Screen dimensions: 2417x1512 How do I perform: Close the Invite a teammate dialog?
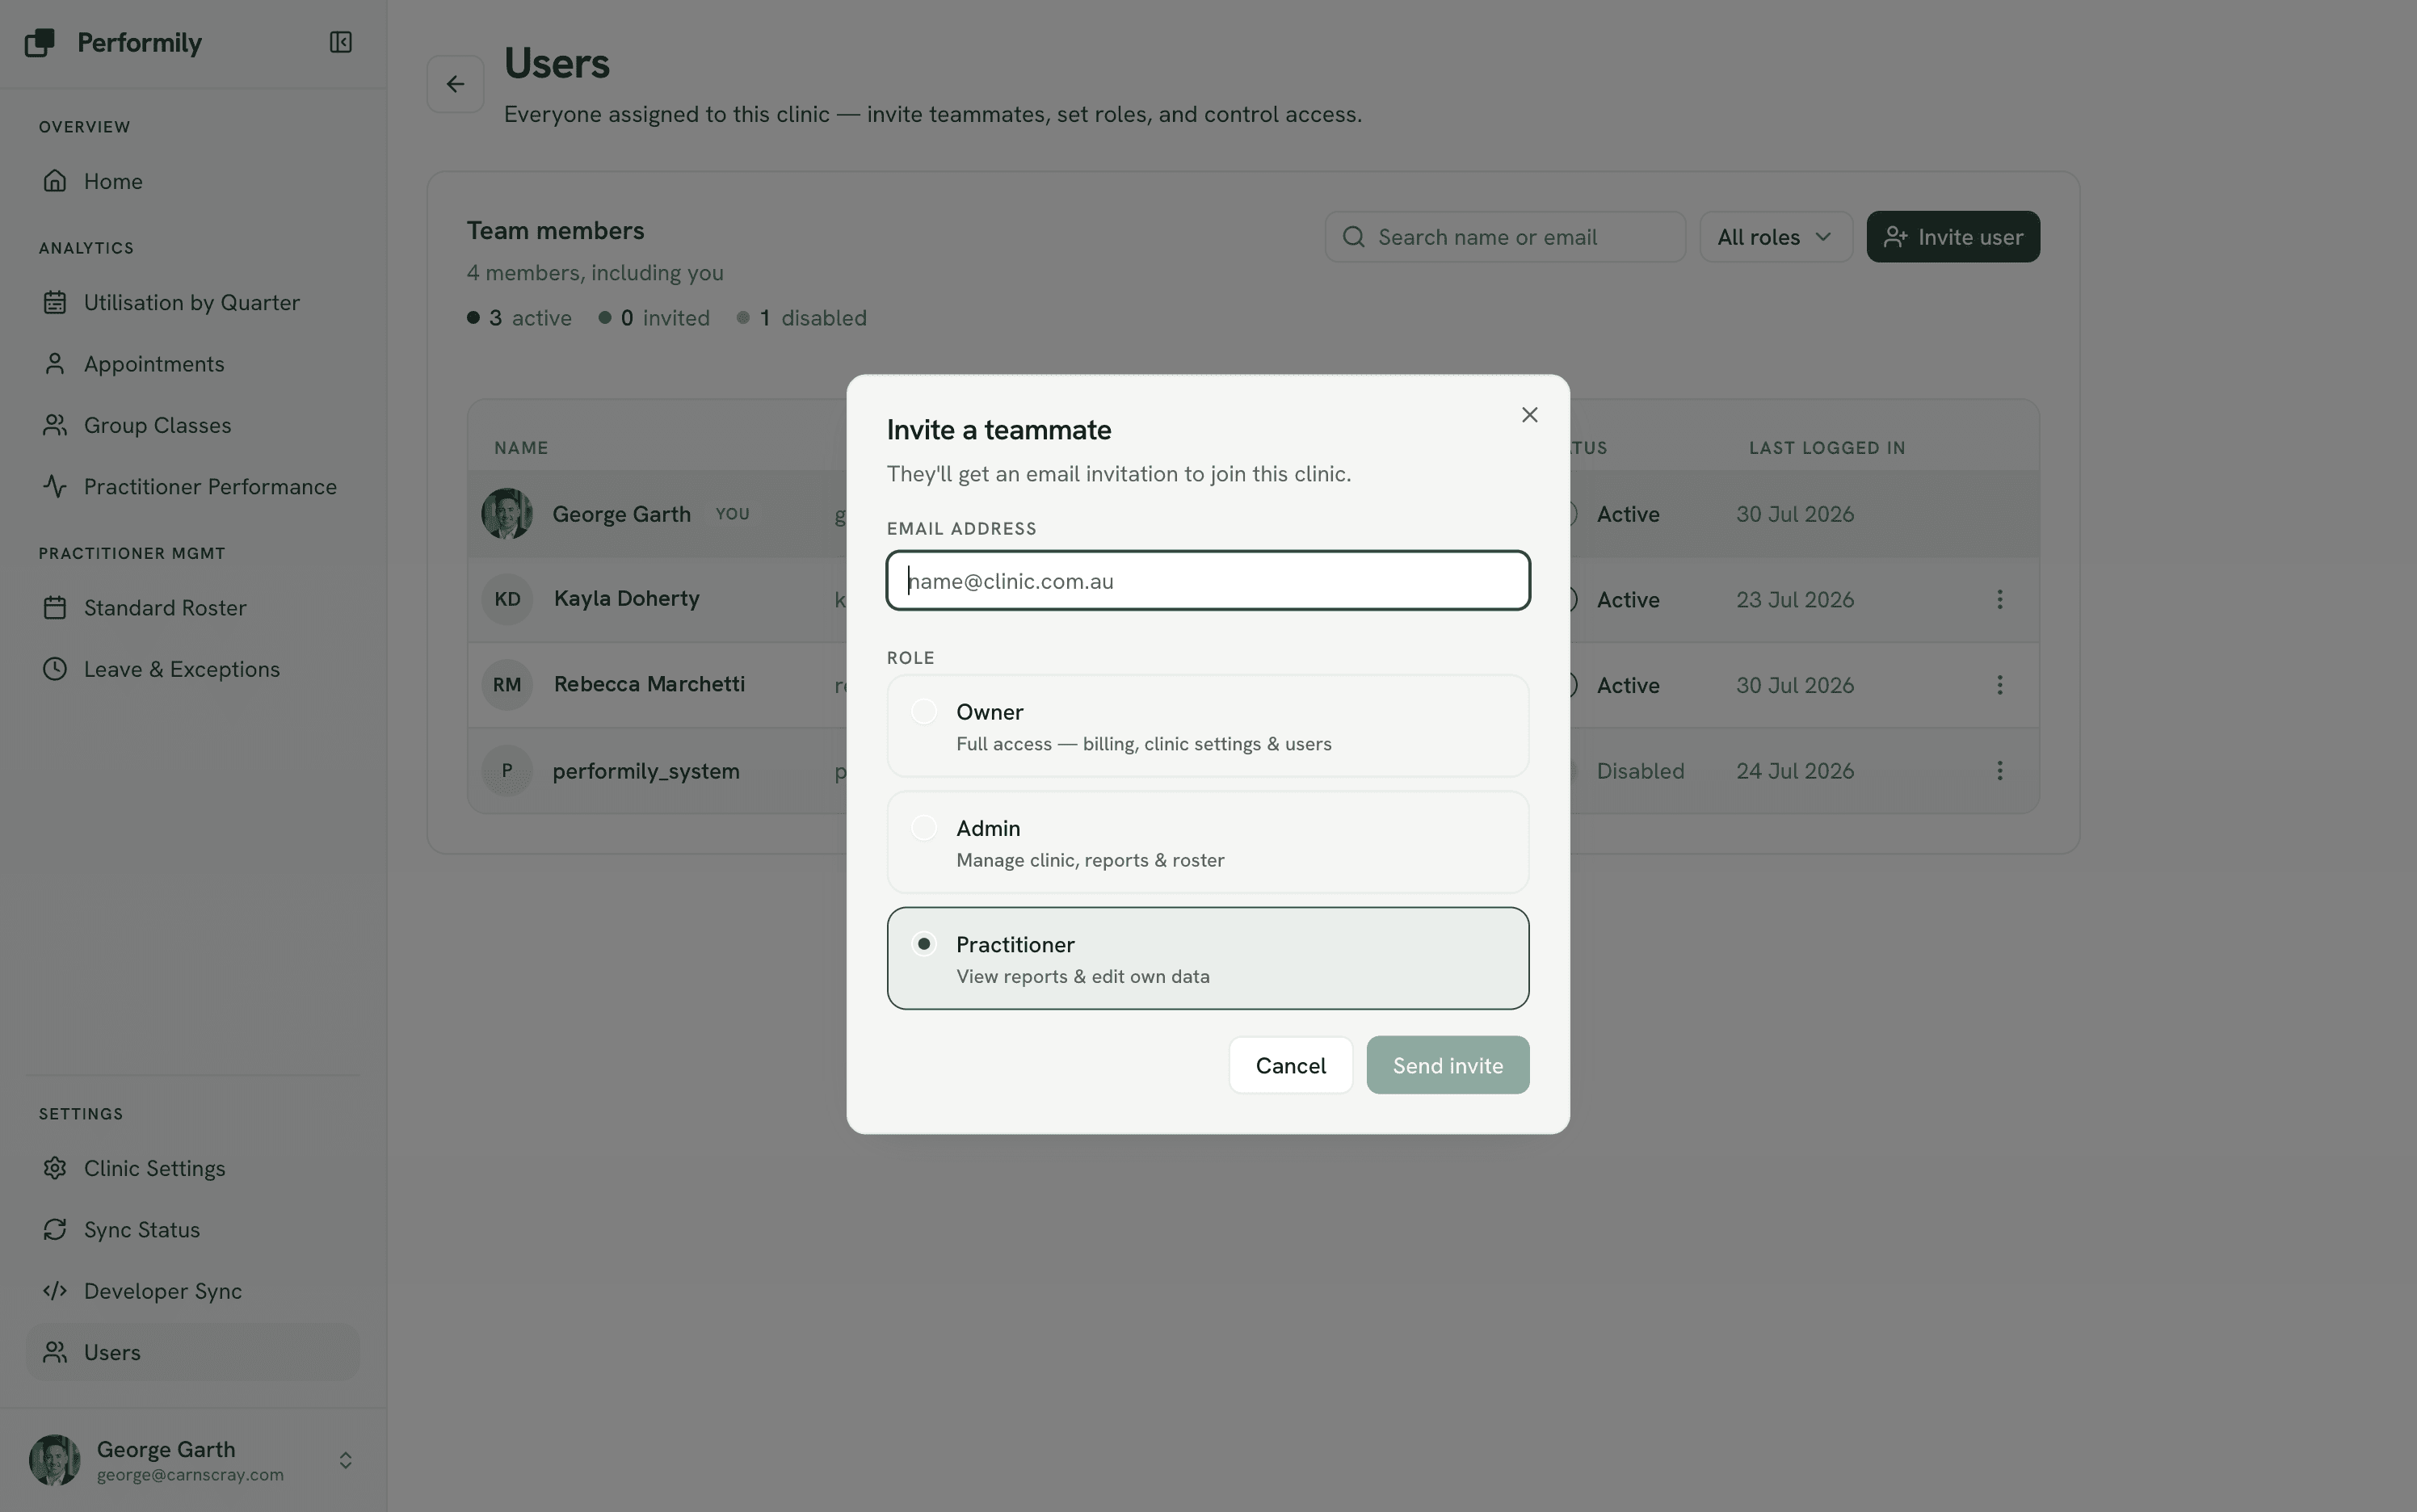coord(1530,415)
